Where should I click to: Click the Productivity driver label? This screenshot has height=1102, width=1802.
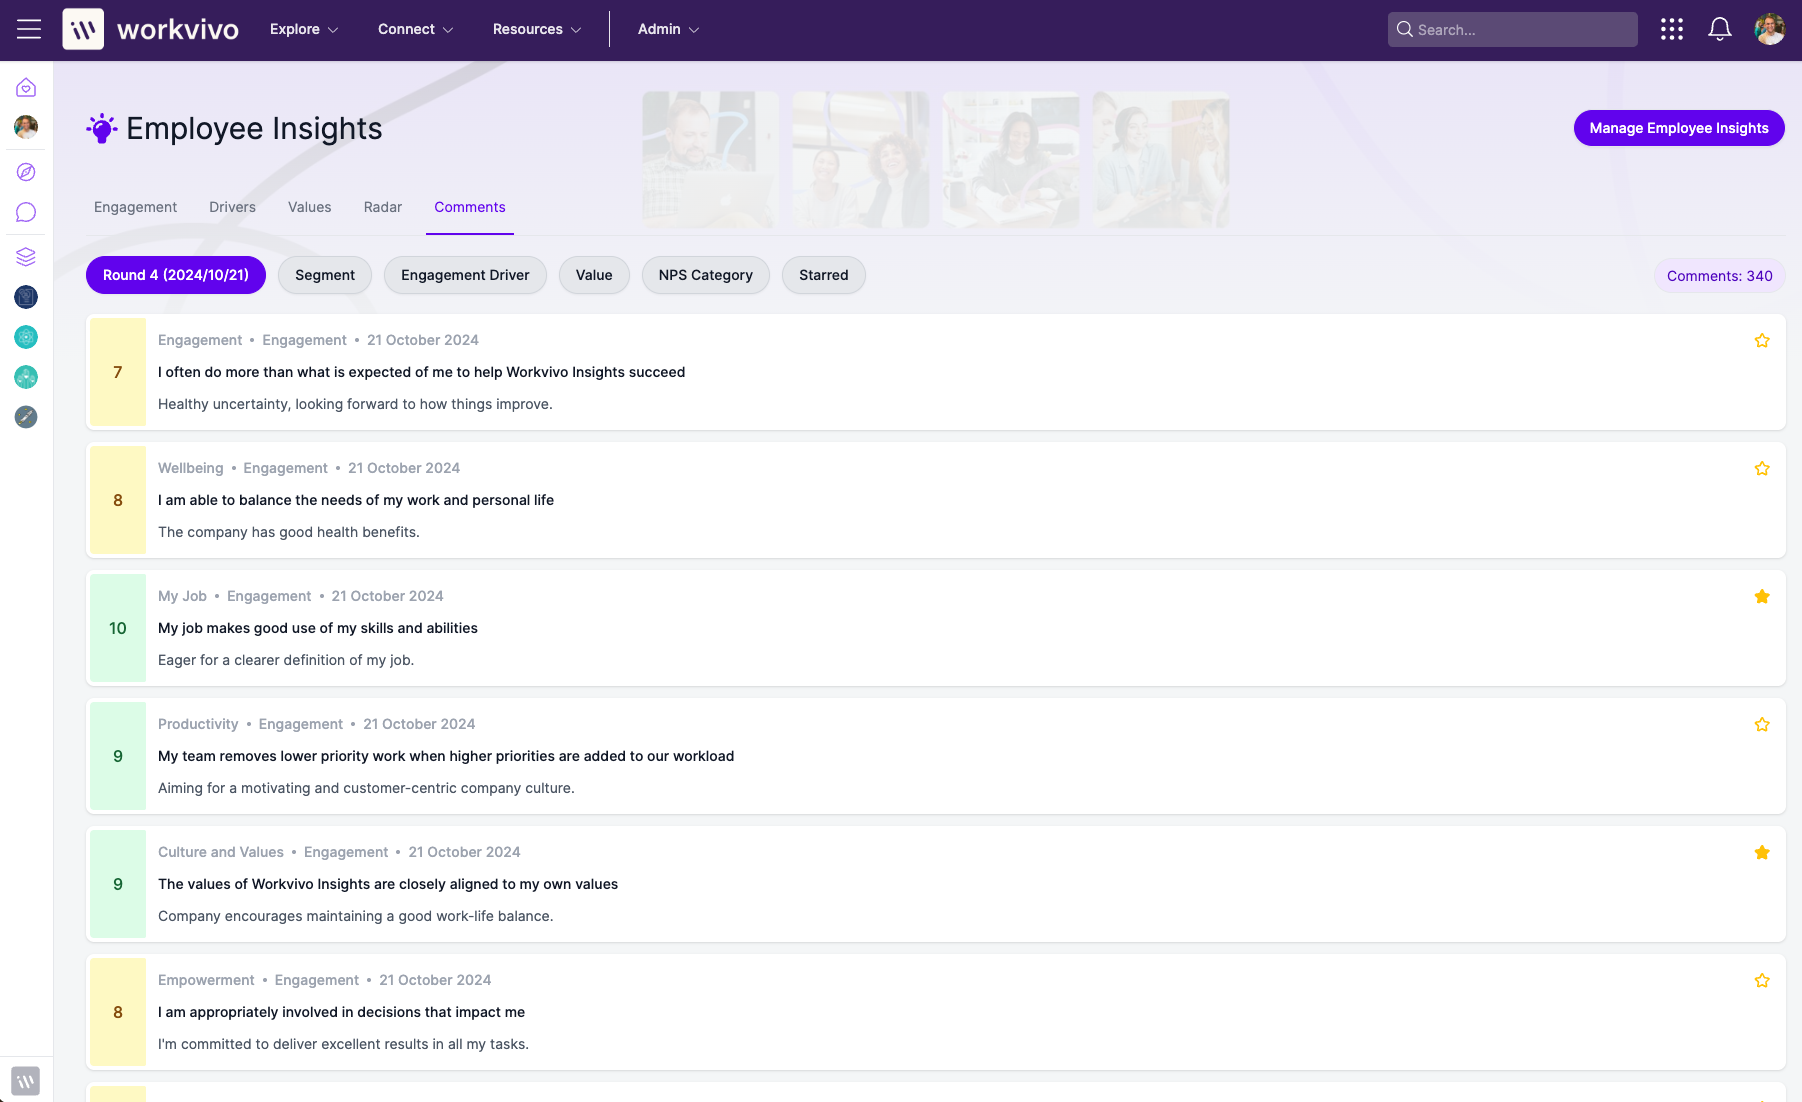pyautogui.click(x=198, y=724)
